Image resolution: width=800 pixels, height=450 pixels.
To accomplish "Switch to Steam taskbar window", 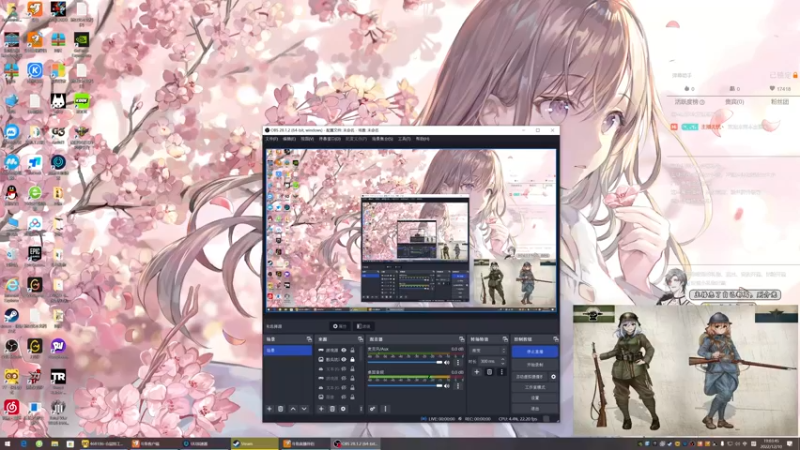I will (254, 444).
